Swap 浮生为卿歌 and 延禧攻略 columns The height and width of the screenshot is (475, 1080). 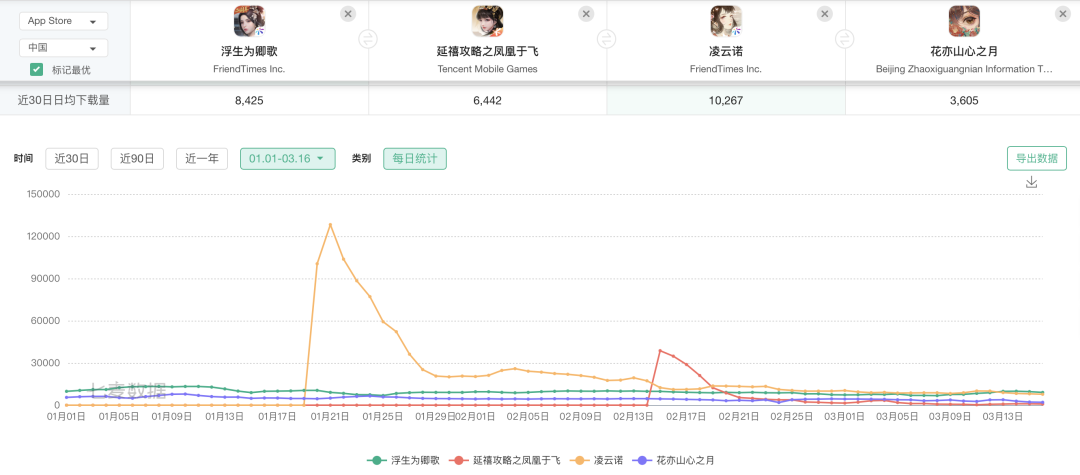[x=368, y=40]
